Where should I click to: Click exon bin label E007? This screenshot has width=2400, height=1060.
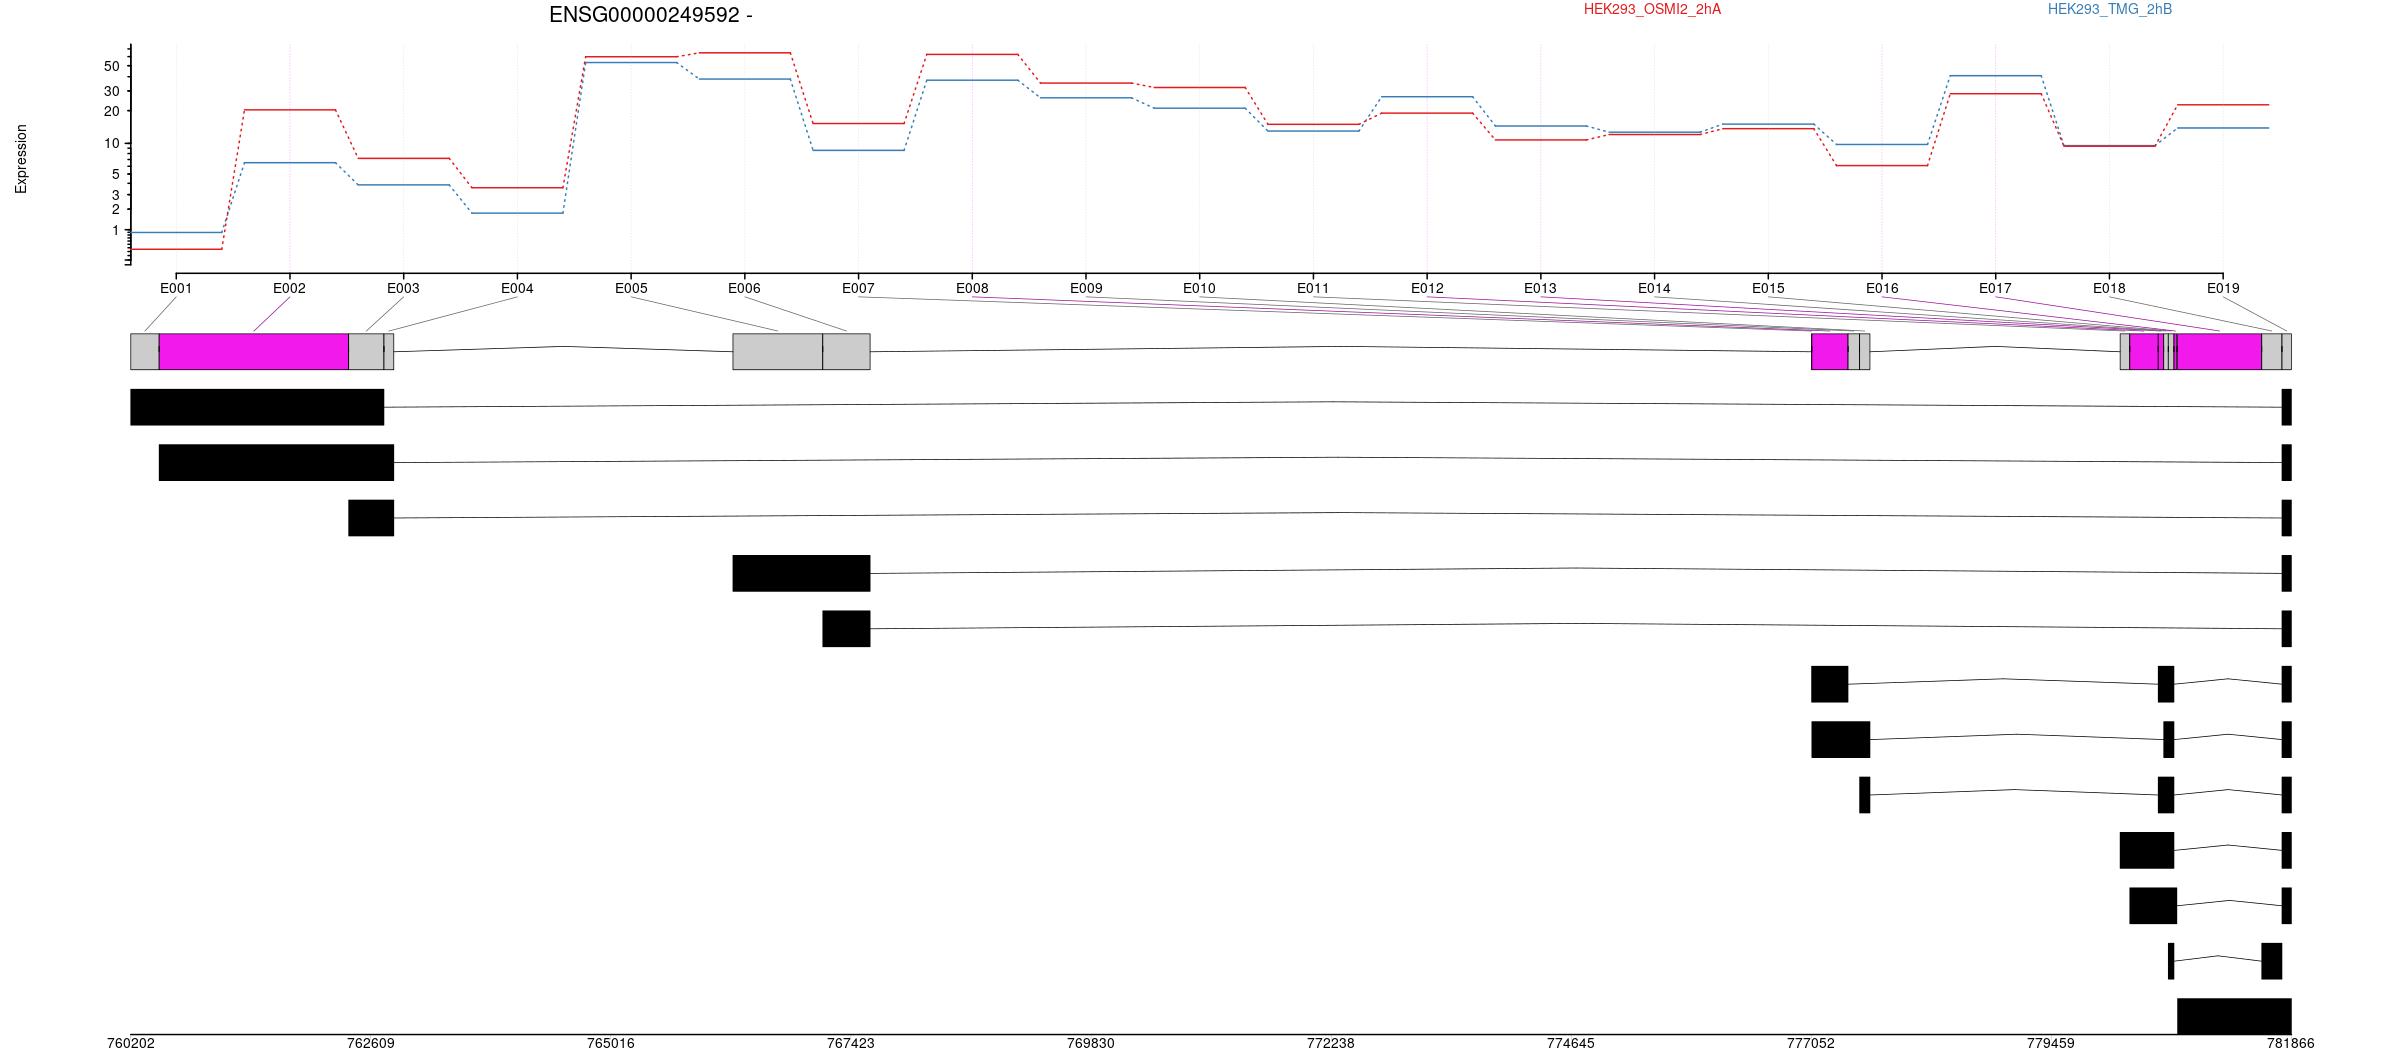(x=858, y=288)
